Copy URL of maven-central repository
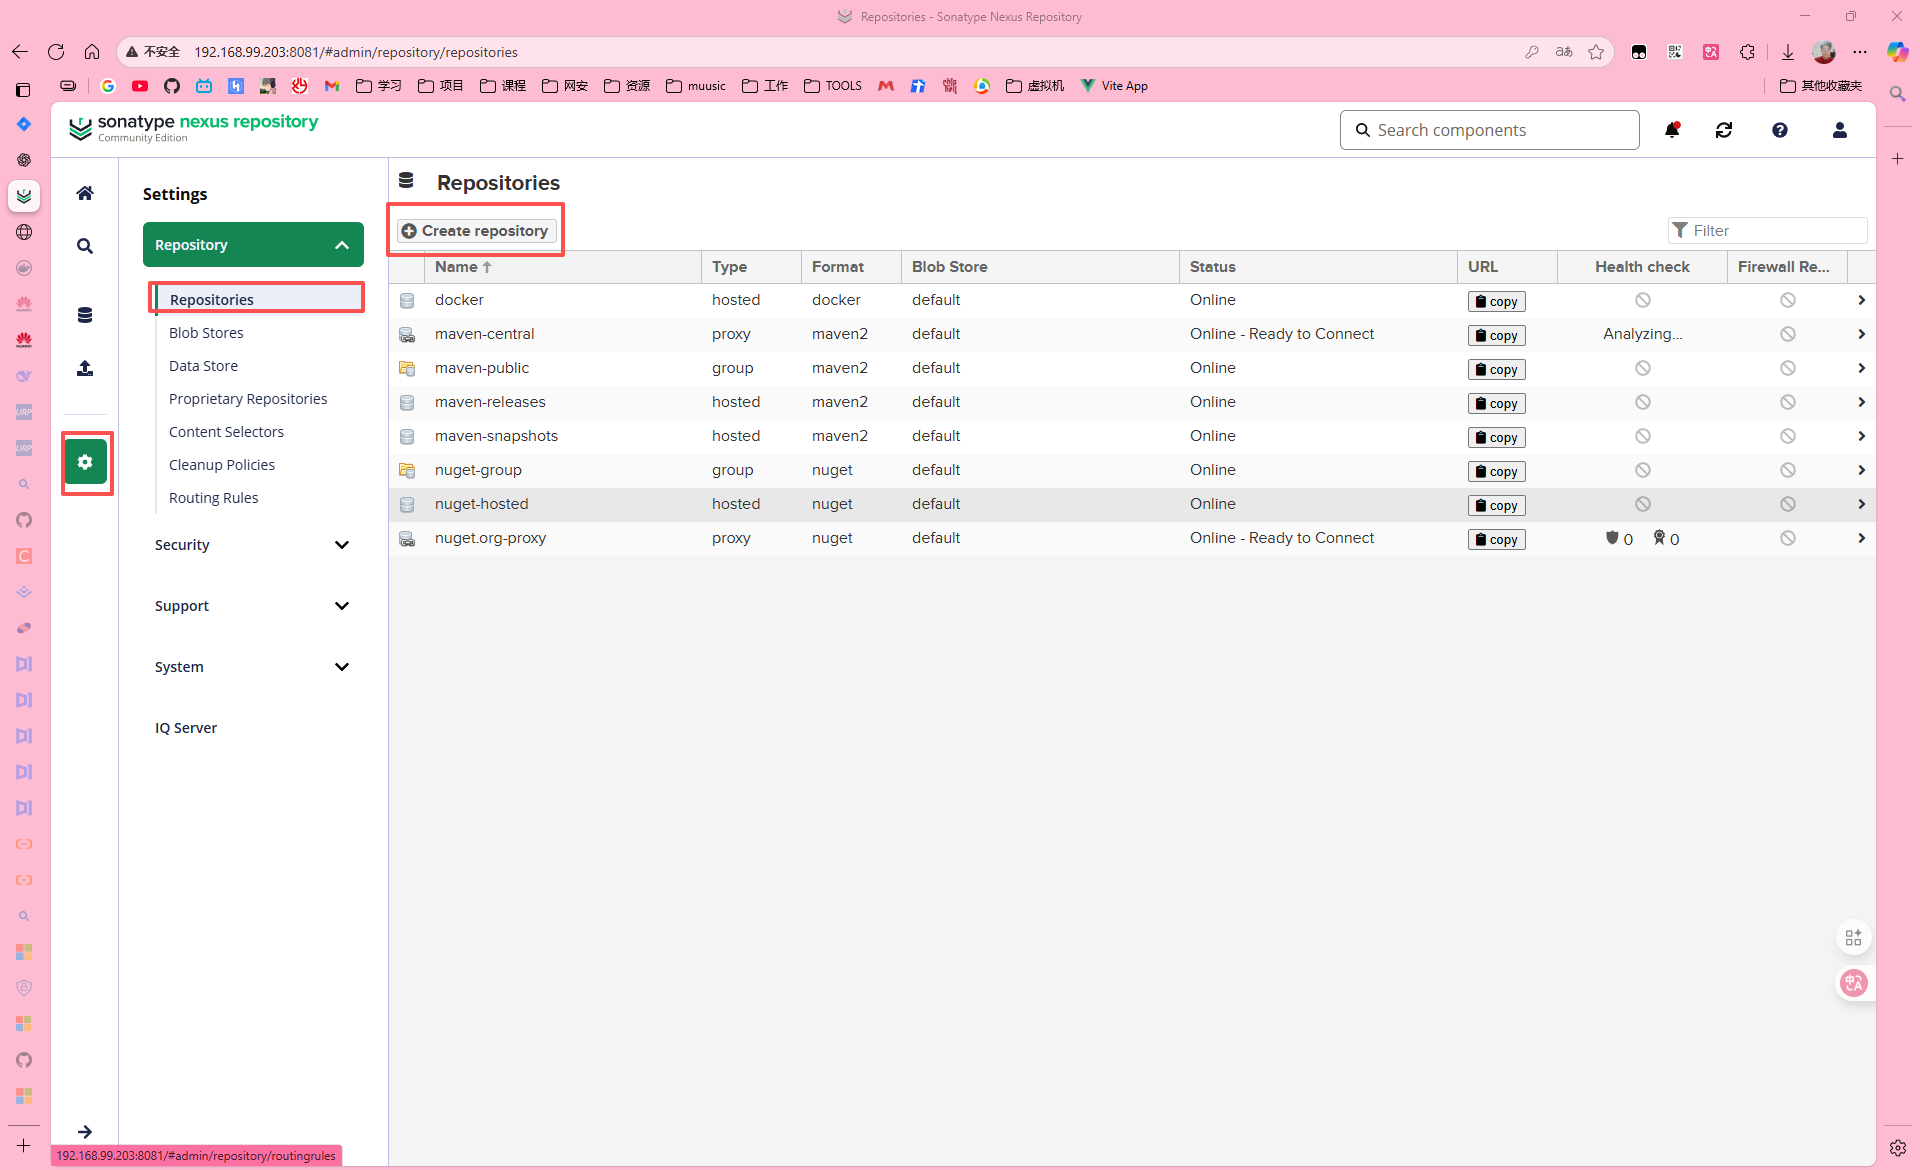The height and width of the screenshot is (1170, 1920). 1496,336
